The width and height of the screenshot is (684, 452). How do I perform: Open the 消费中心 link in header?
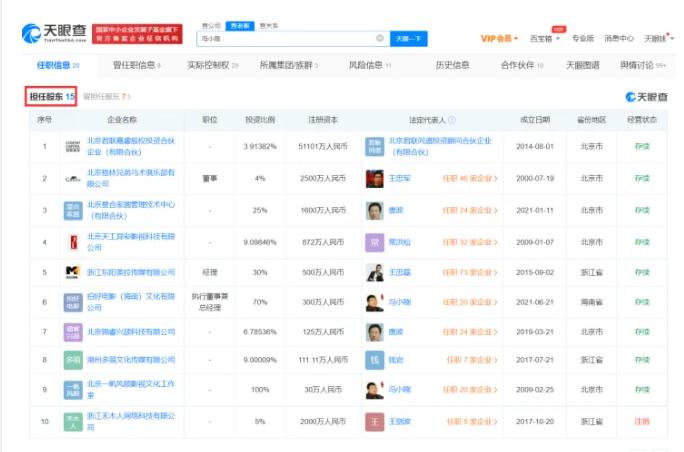click(x=619, y=38)
